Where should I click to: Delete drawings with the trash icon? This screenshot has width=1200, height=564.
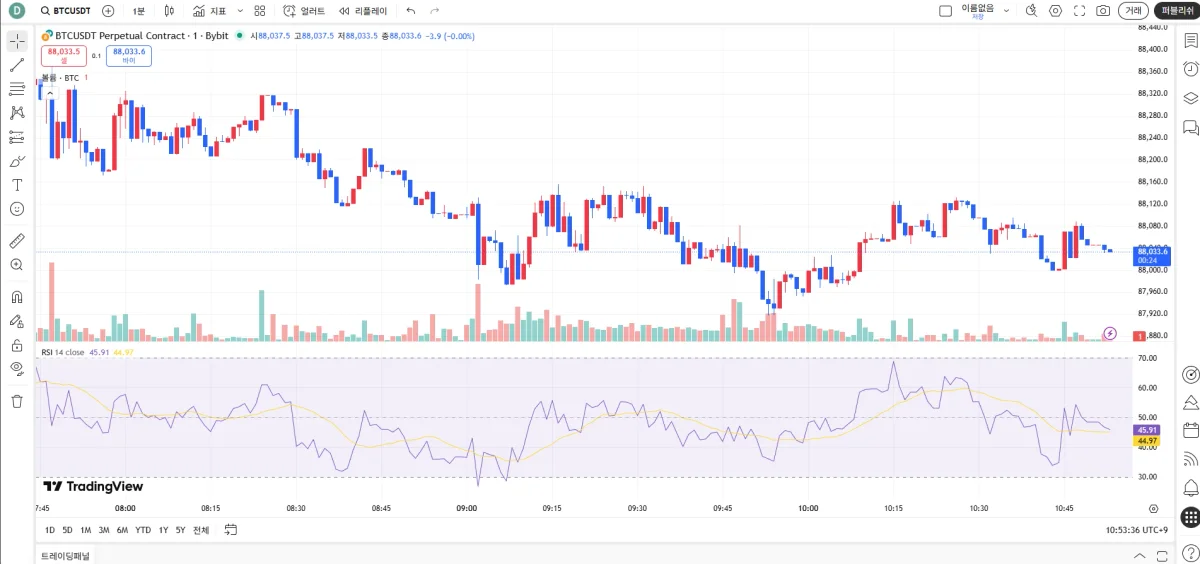17,401
